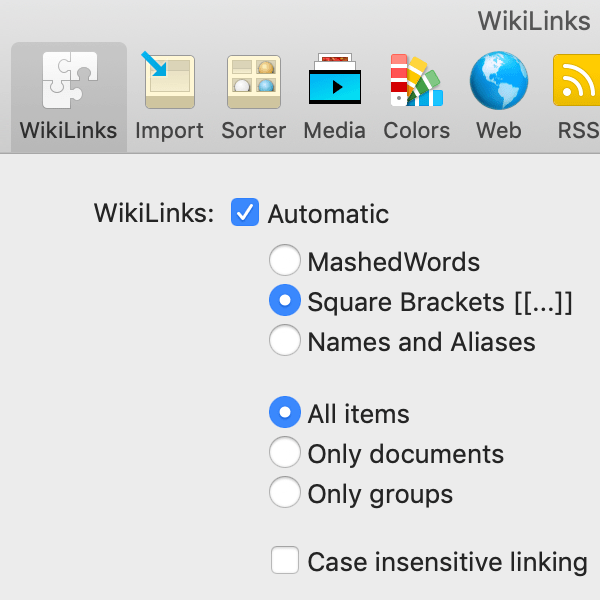Click the Web tab label

point(499,130)
